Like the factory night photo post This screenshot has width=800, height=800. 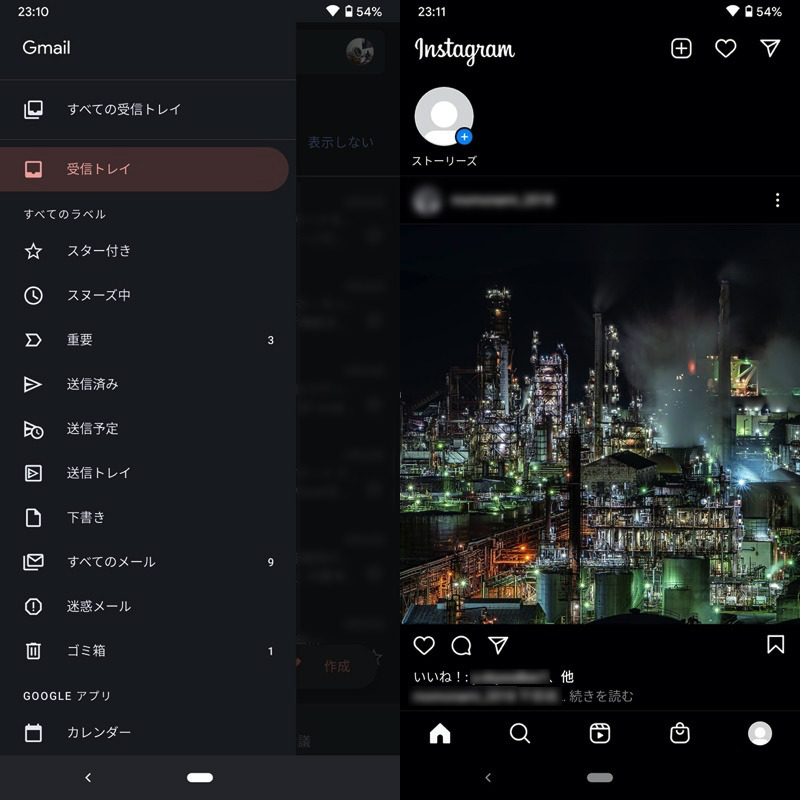(x=424, y=645)
